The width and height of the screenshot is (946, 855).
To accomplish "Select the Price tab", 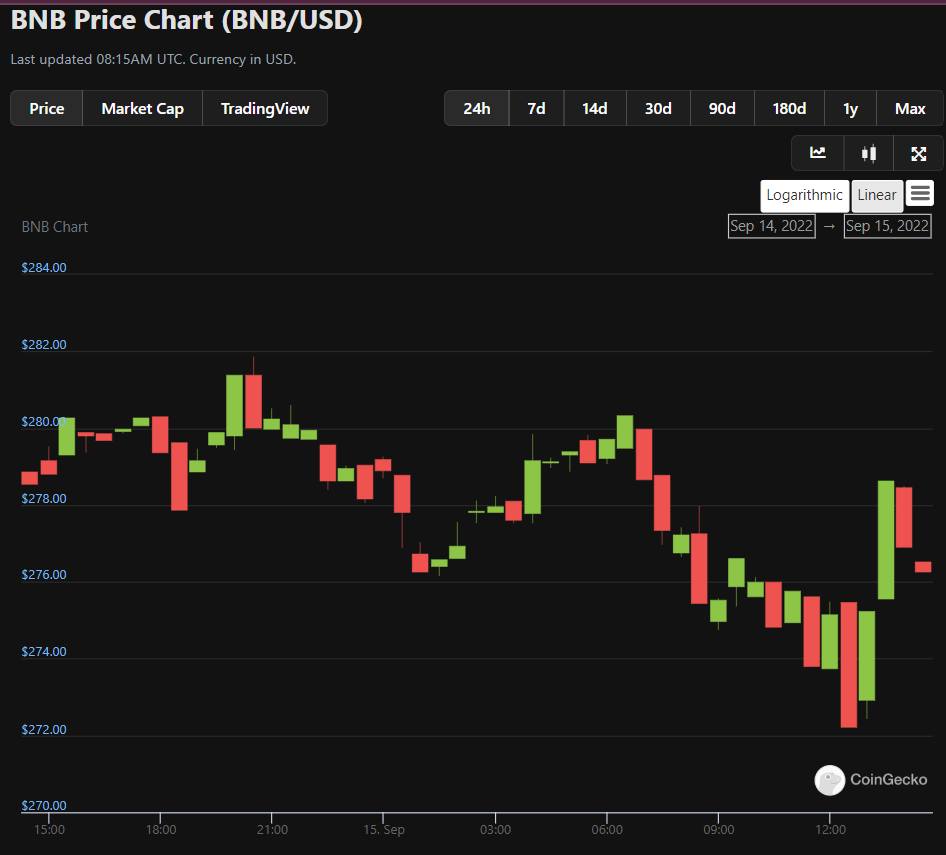I will [46, 109].
